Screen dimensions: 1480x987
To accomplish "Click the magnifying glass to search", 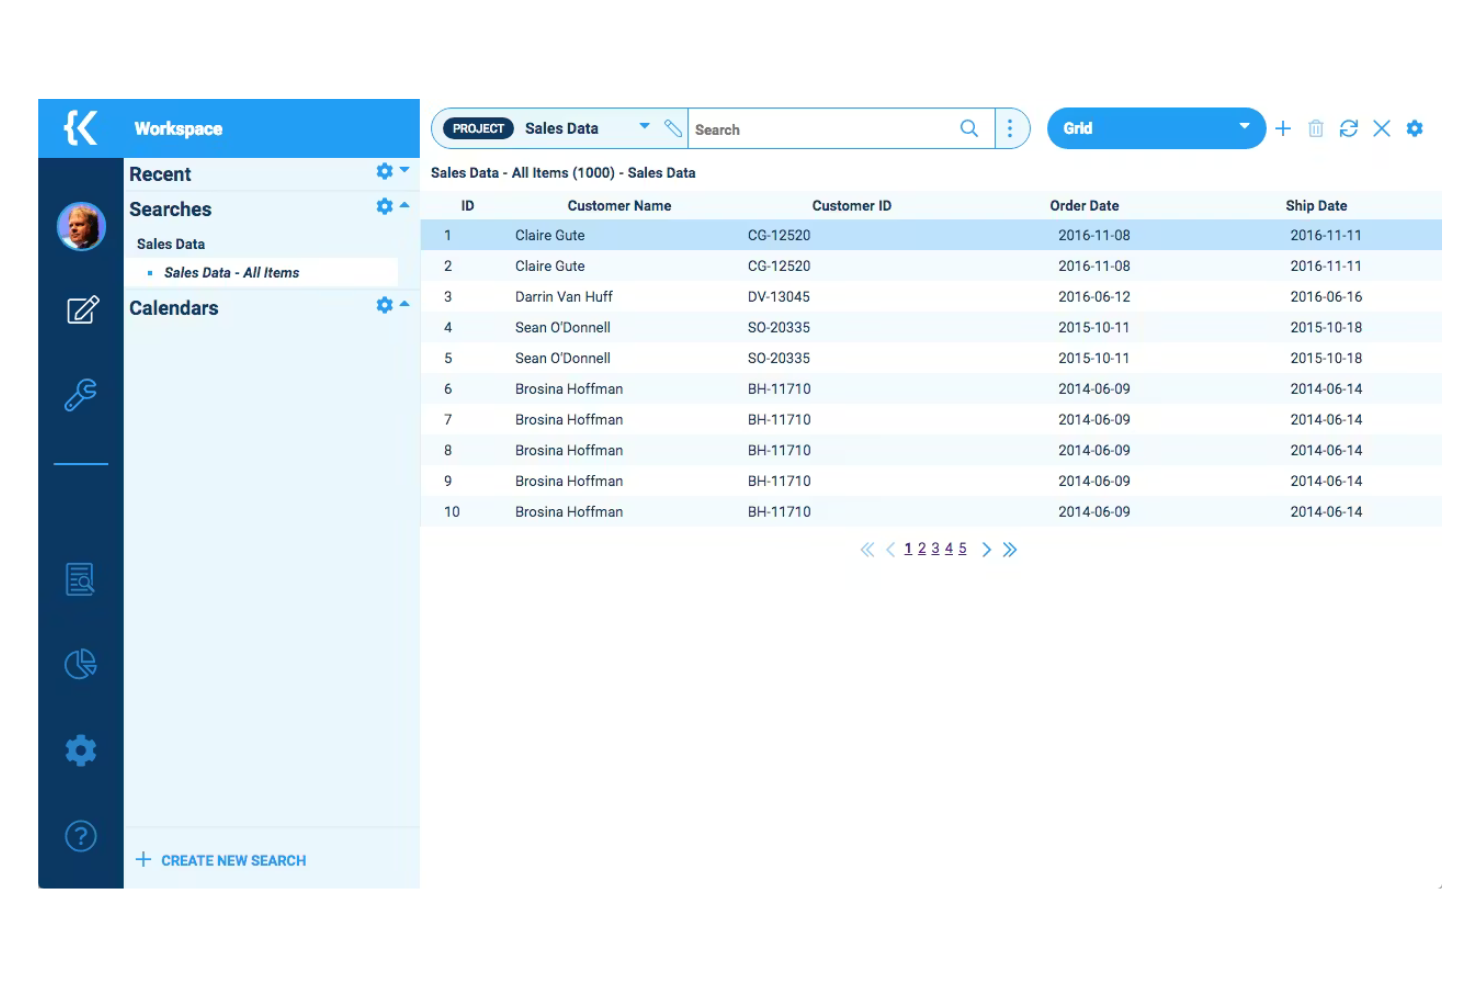I will (x=968, y=128).
